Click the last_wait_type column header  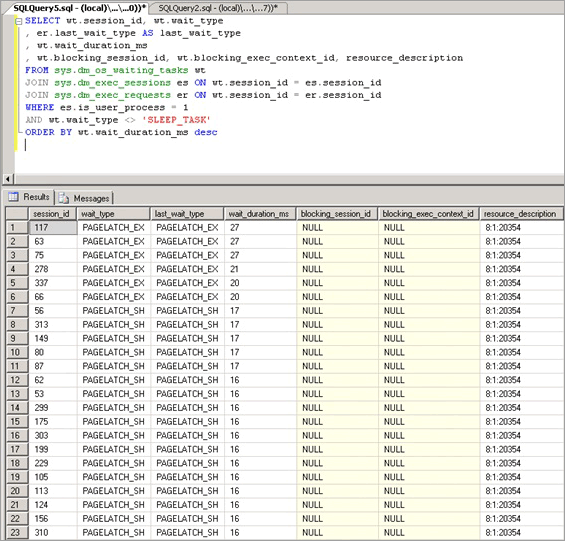pyautogui.click(x=187, y=214)
